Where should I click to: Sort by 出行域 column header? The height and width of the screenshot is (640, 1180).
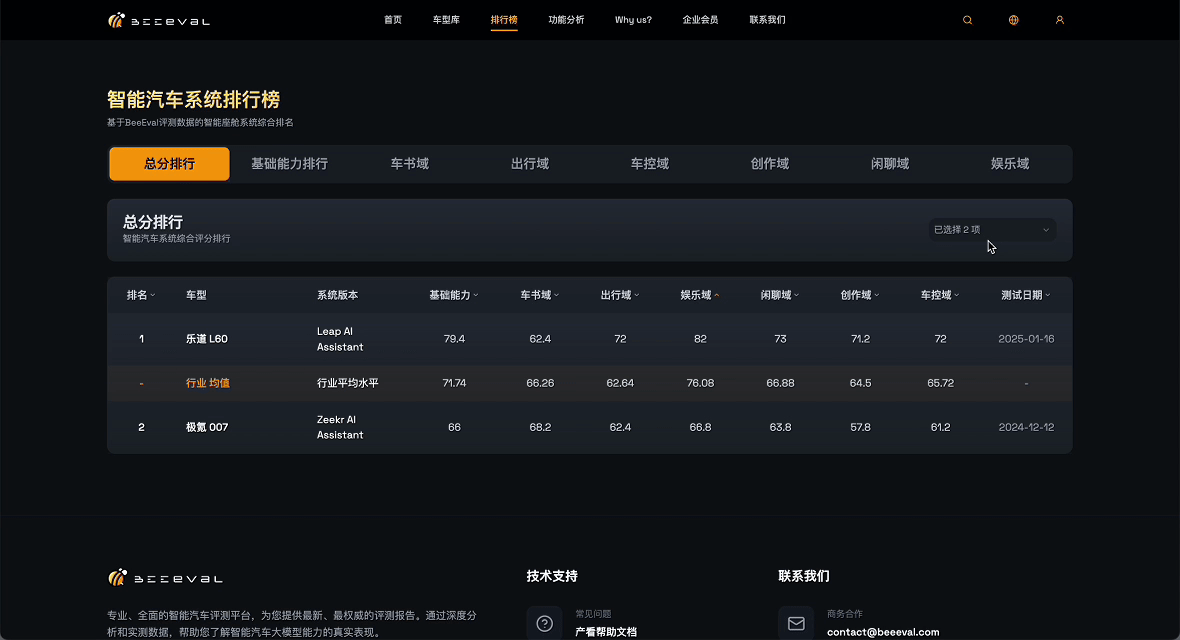coord(620,295)
